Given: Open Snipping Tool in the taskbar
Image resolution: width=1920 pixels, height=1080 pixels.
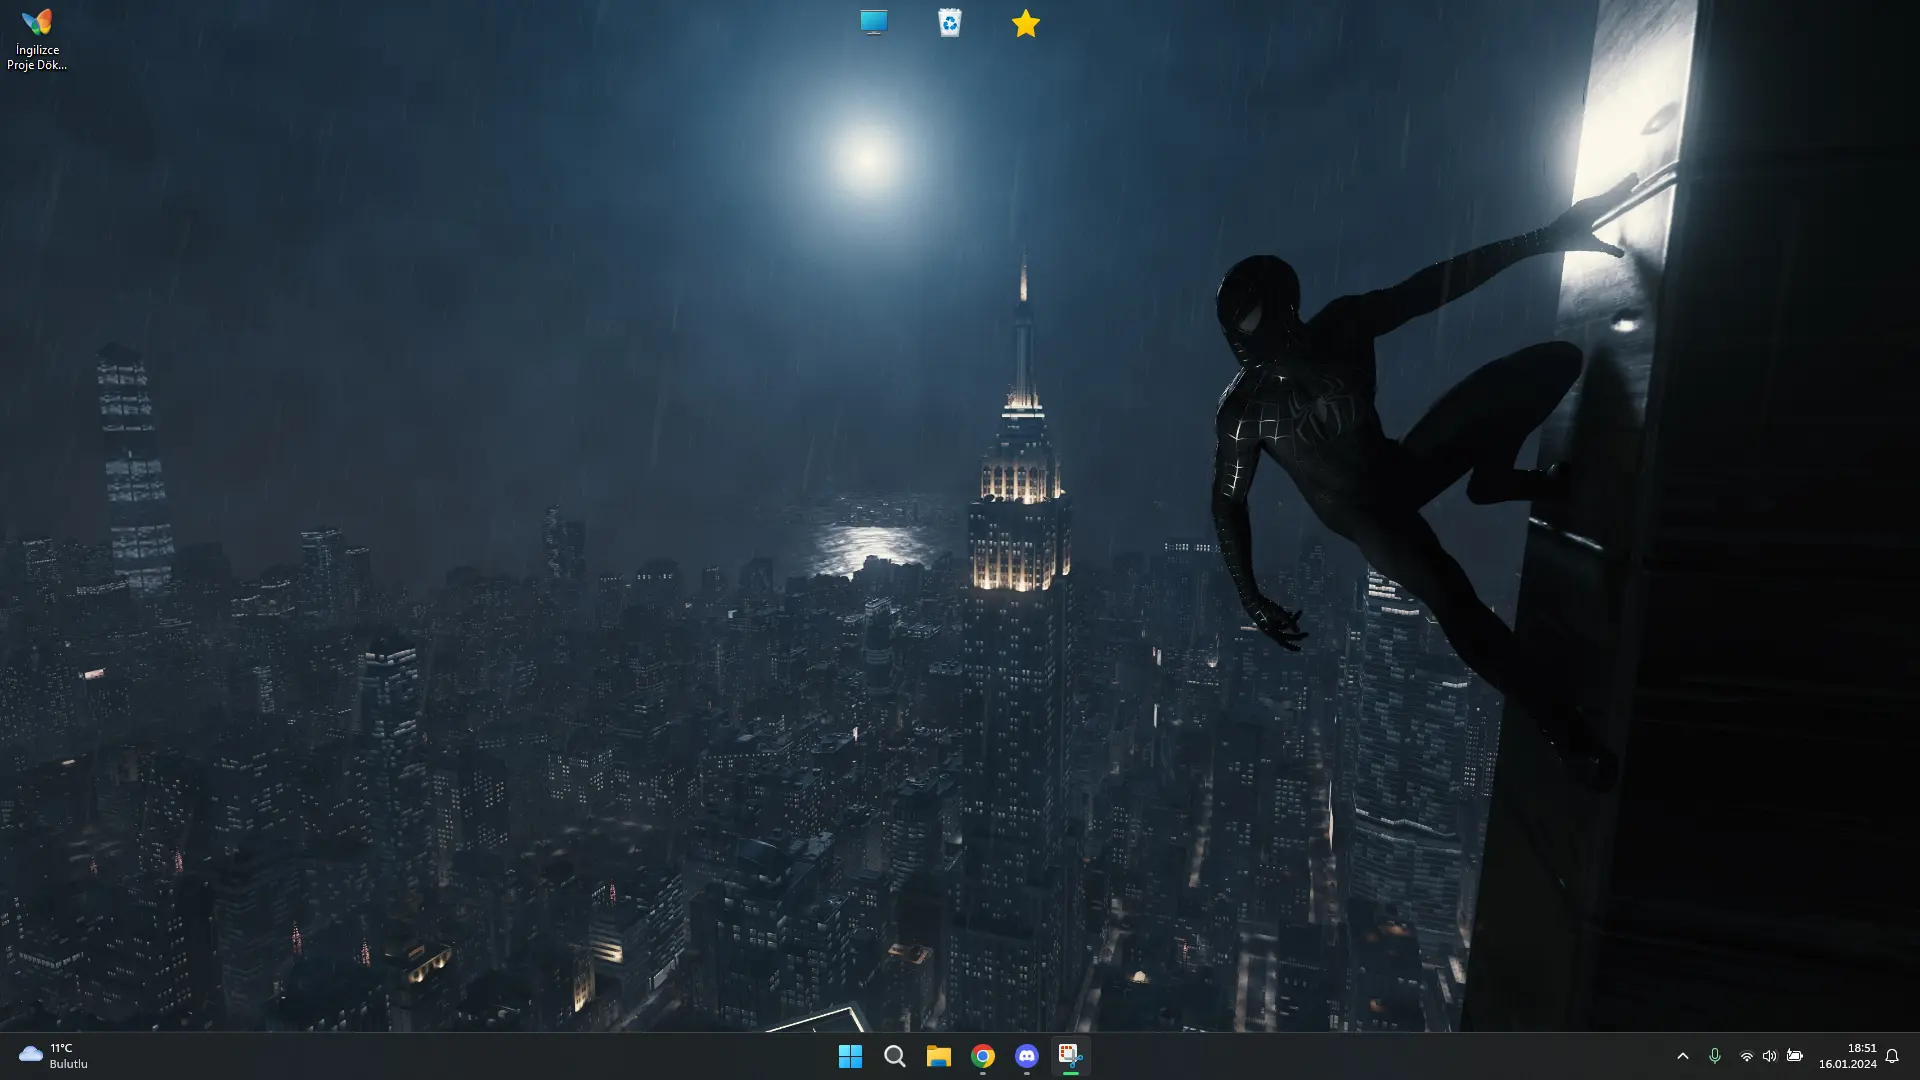Looking at the screenshot, I should tap(1070, 1056).
